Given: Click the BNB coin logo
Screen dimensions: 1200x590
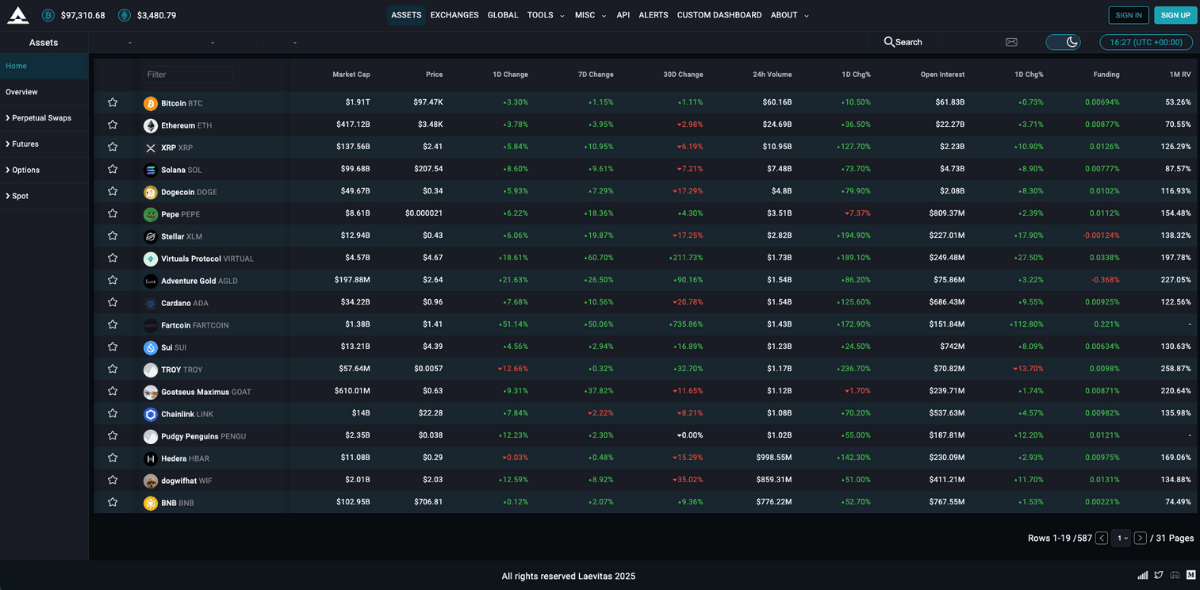Looking at the screenshot, I should (x=151, y=502).
